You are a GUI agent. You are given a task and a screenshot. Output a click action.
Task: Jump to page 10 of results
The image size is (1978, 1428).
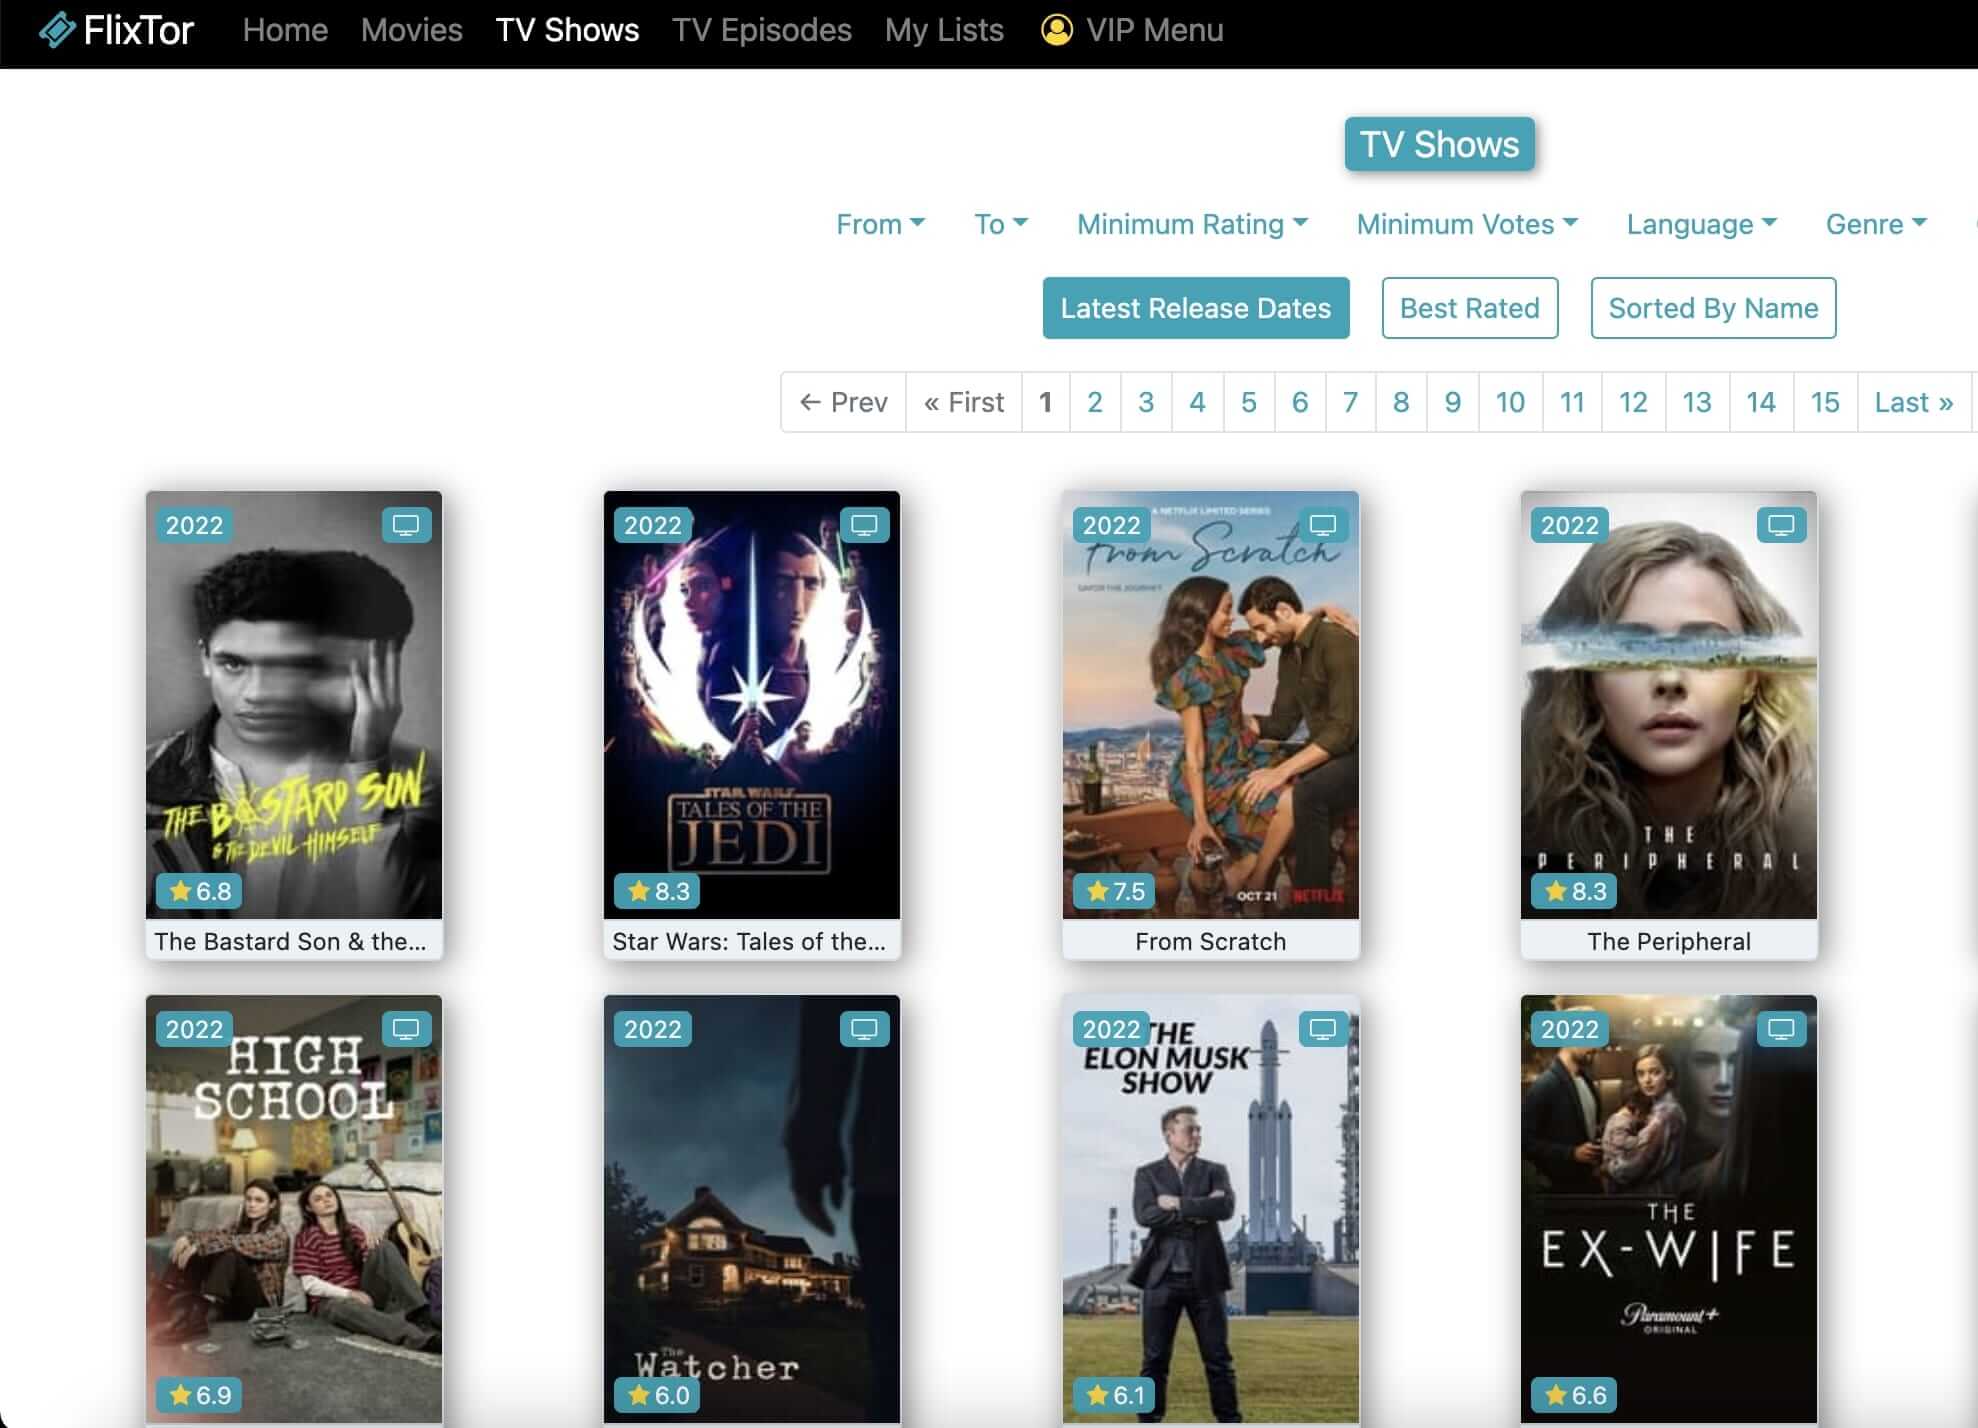[x=1510, y=402]
